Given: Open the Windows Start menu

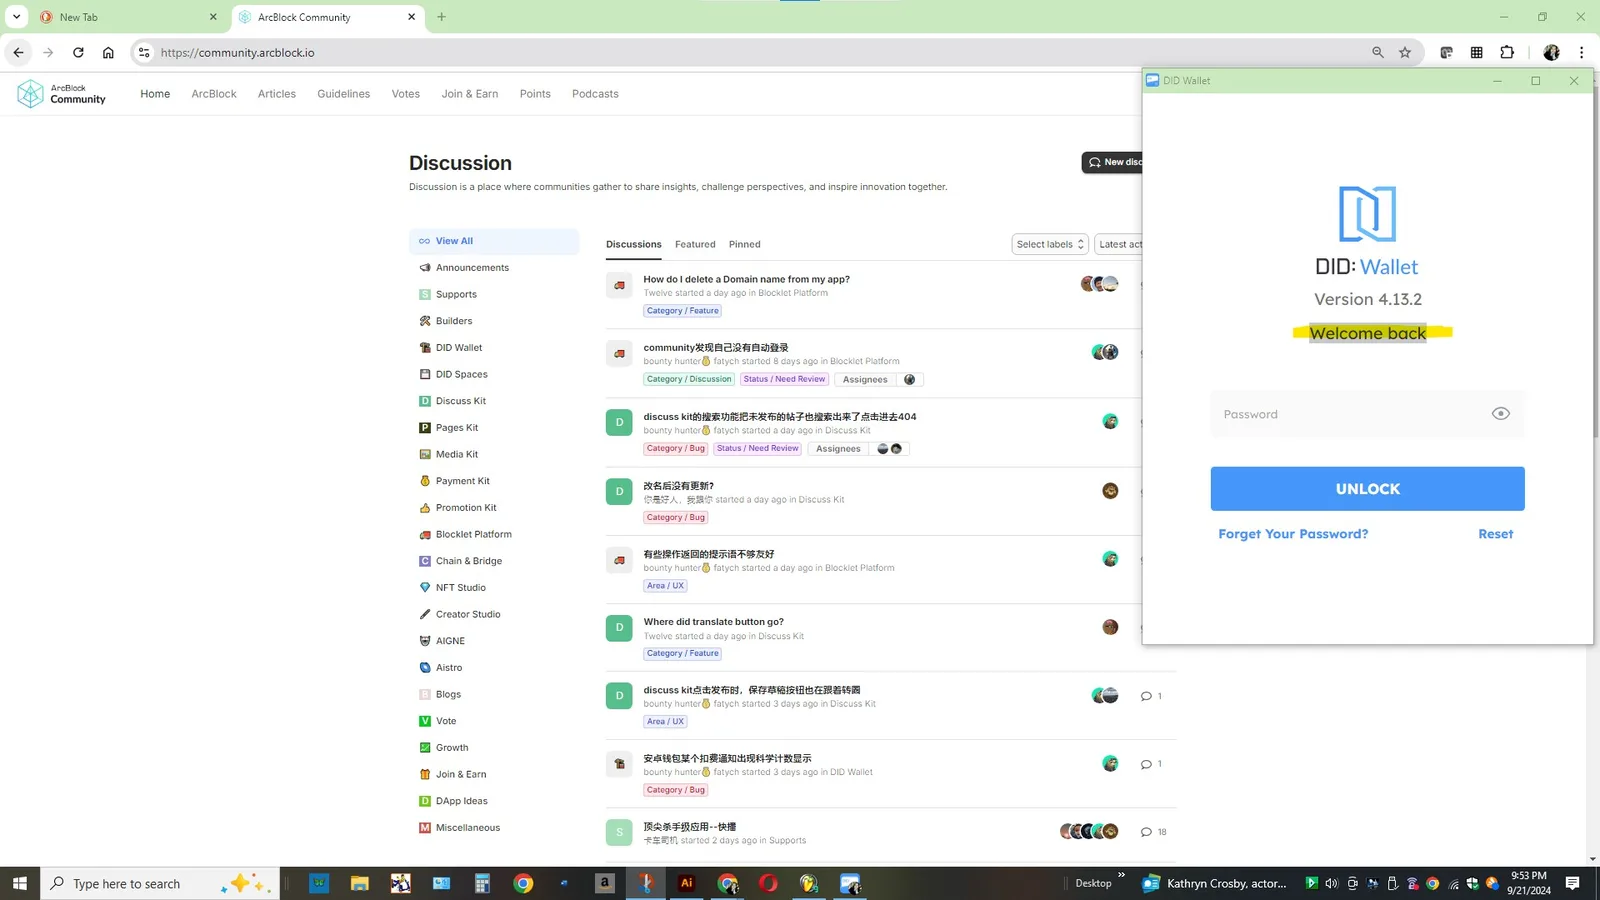Looking at the screenshot, I should click(x=19, y=883).
